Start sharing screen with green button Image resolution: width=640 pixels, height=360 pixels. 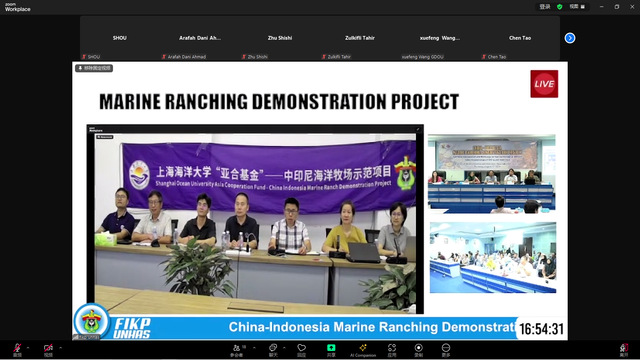[331, 349]
